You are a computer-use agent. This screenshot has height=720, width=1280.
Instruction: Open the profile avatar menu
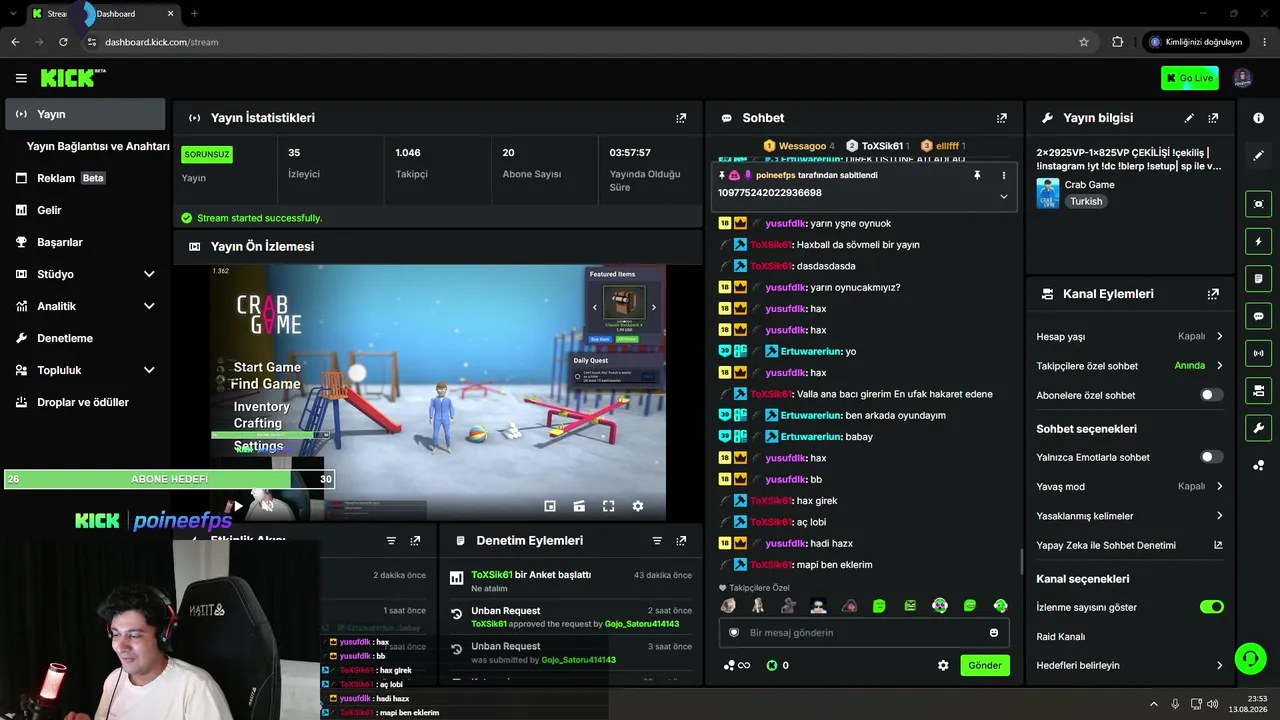pos(1242,78)
